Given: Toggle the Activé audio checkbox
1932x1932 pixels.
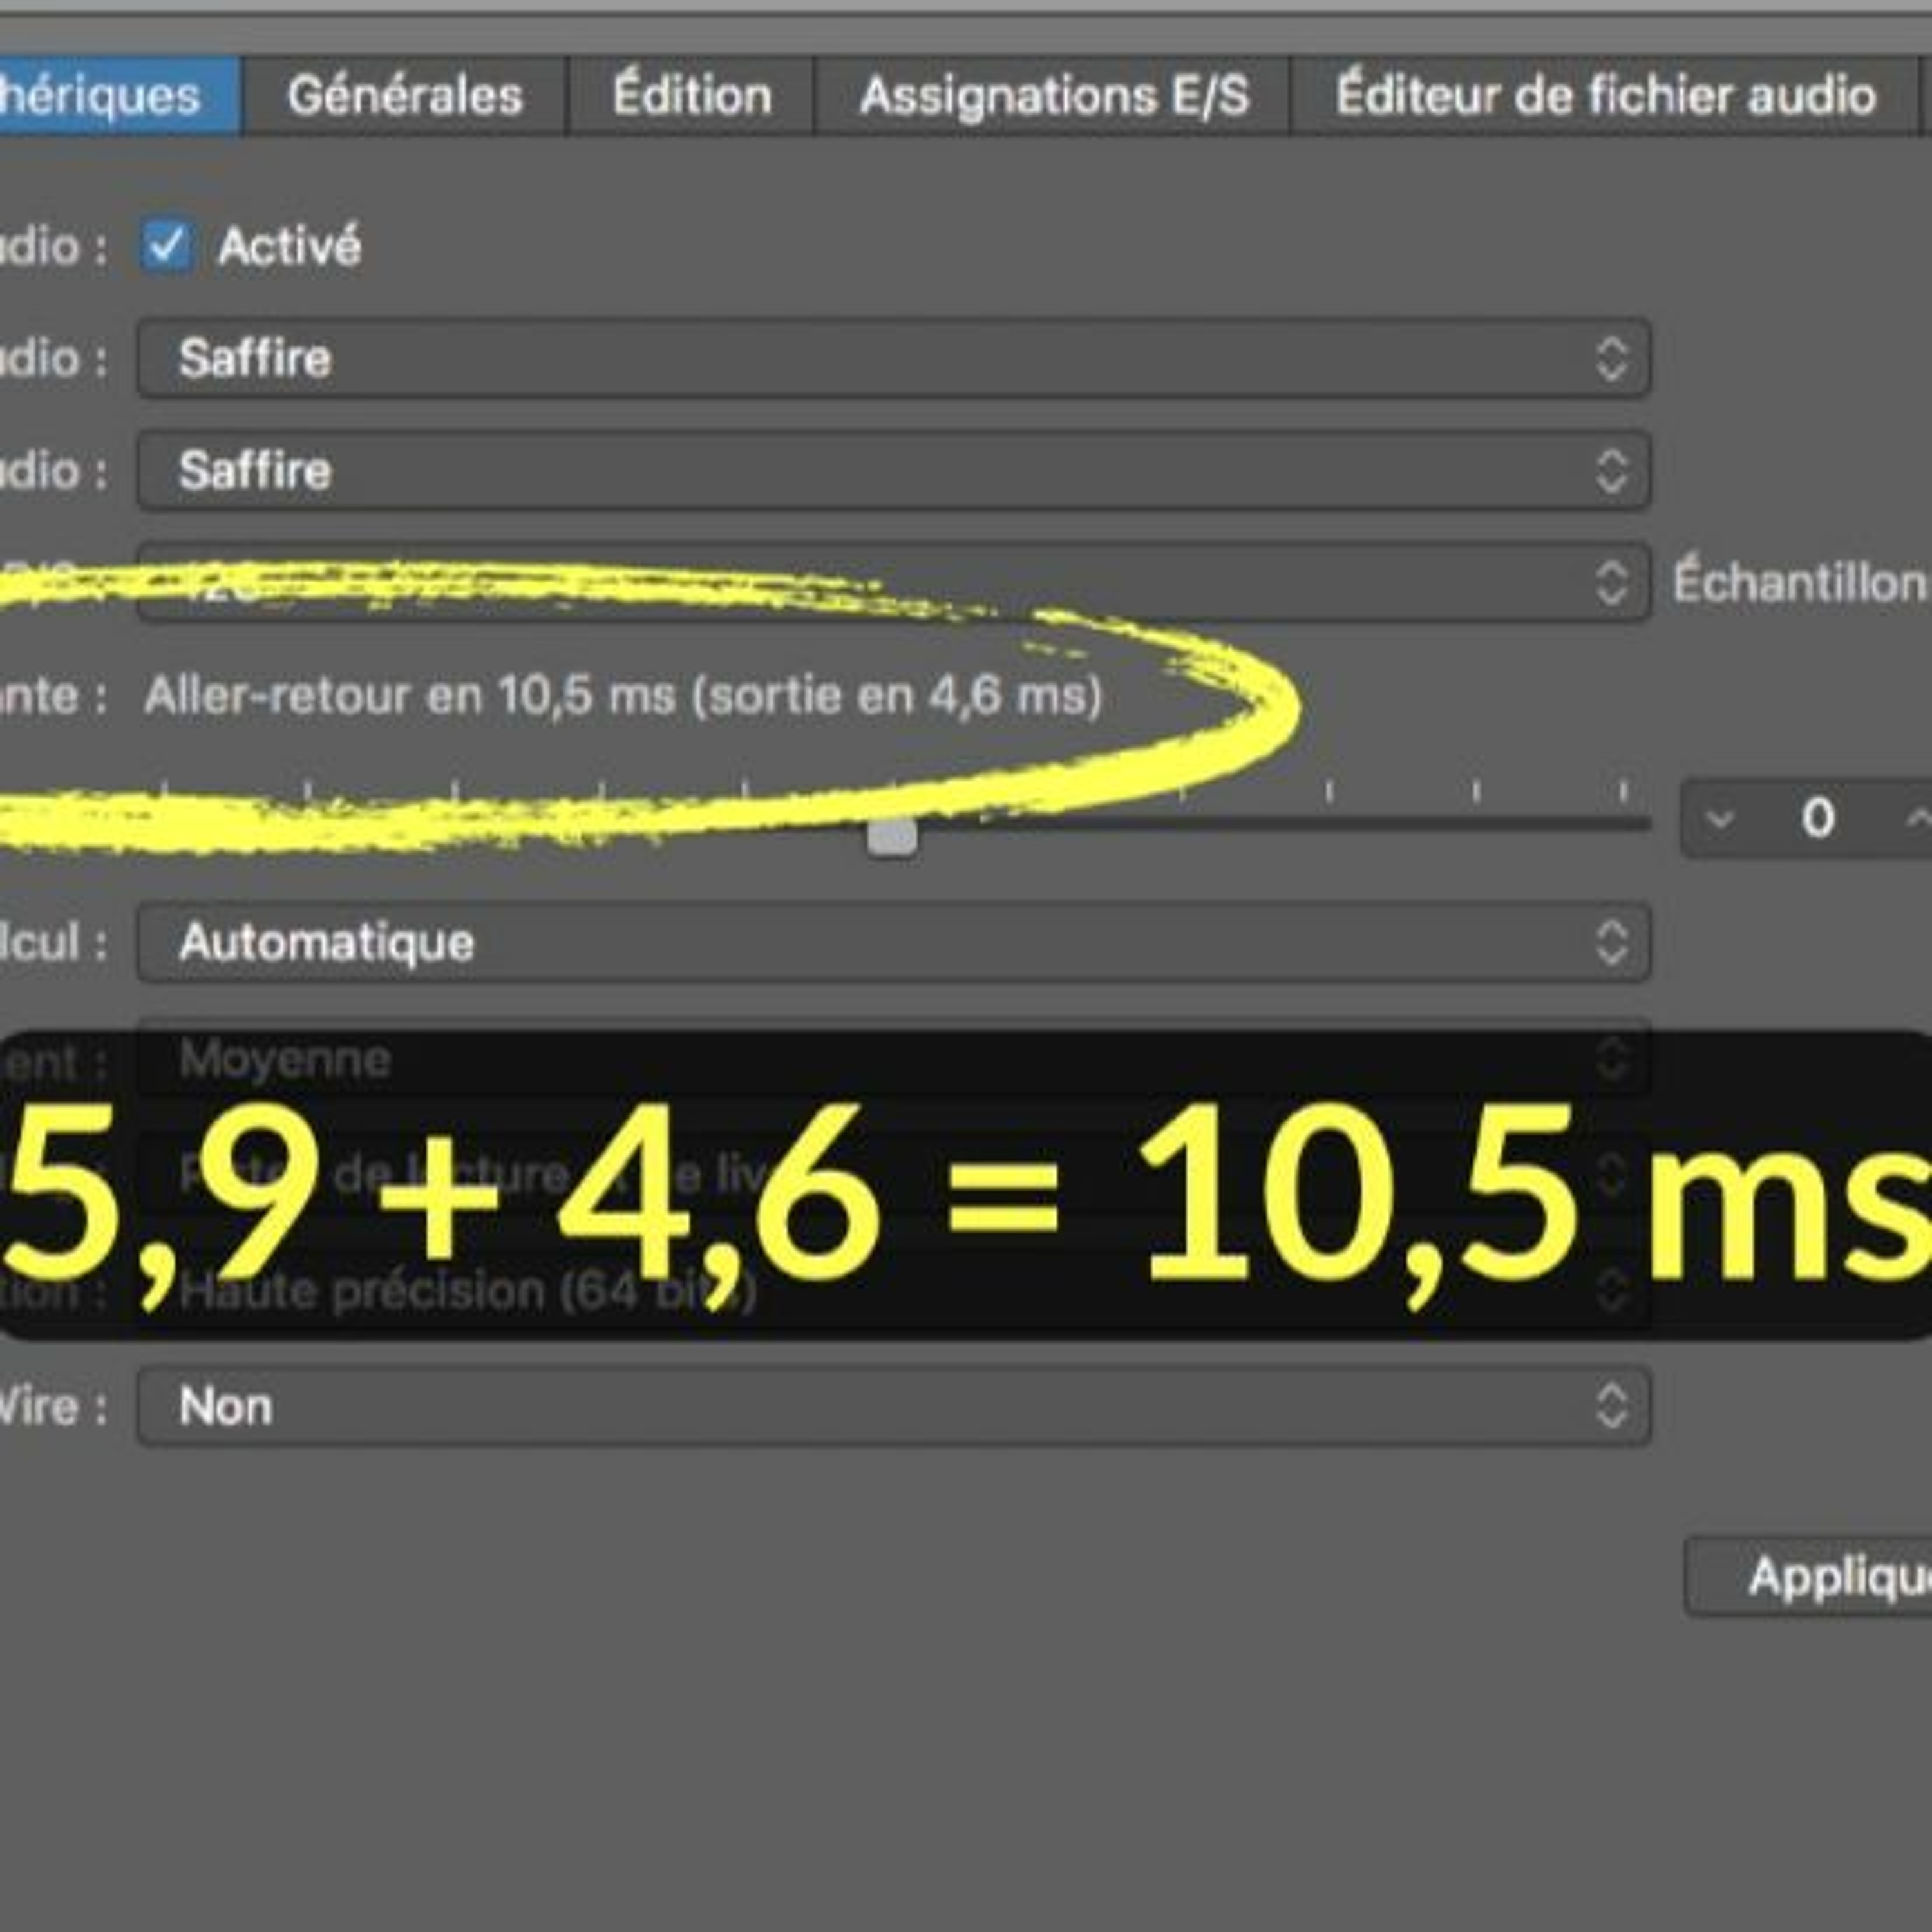Looking at the screenshot, I should click(166, 246).
